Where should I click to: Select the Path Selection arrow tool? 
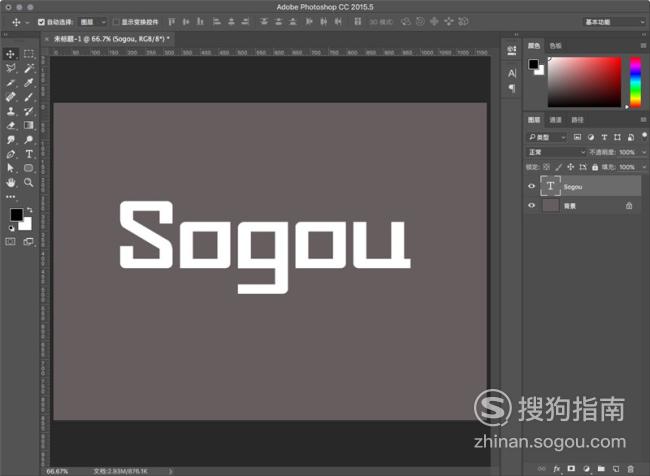(x=11, y=168)
